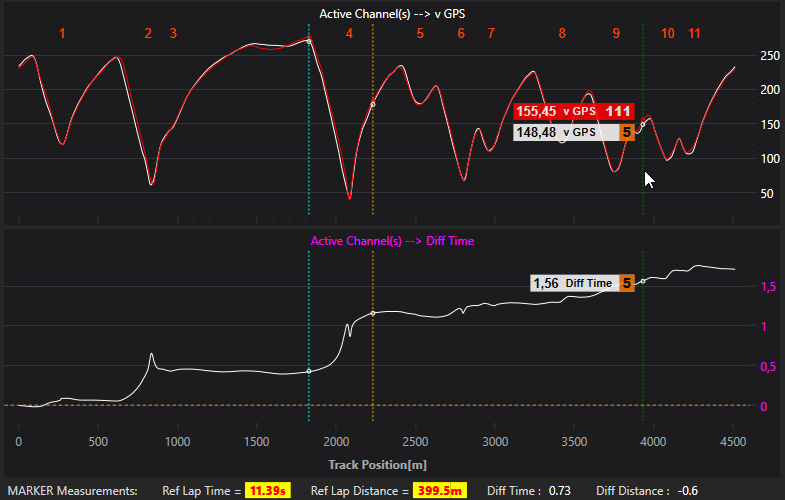Click corner number 8 above speed trace

[x=562, y=34]
